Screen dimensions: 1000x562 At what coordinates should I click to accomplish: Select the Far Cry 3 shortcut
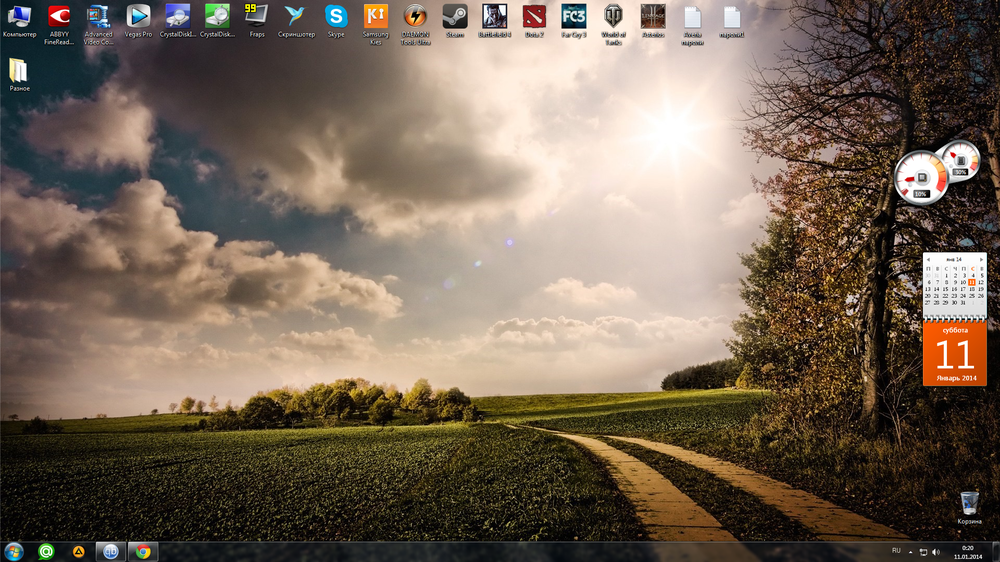click(573, 17)
